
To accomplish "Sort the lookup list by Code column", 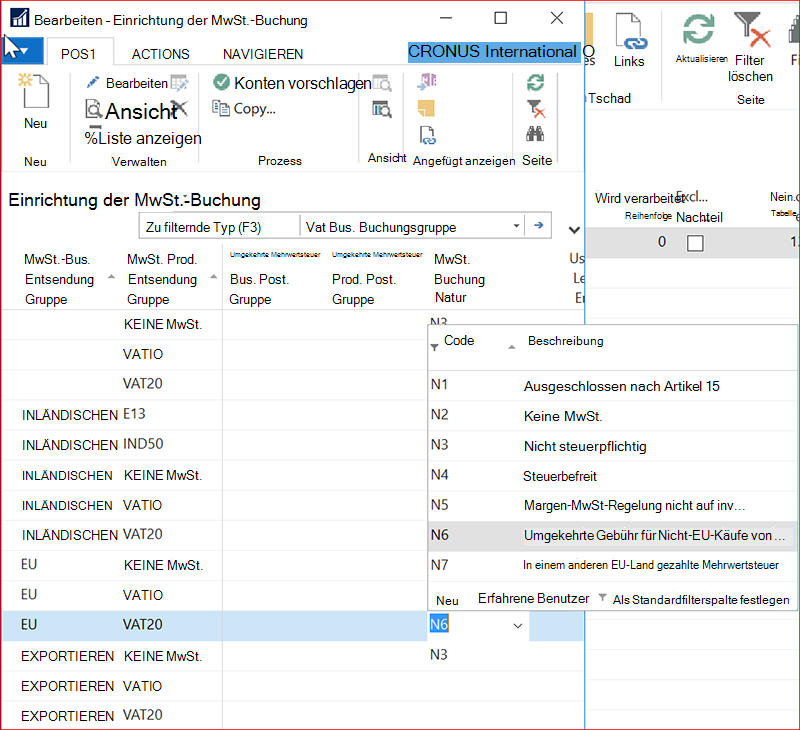I will (459, 340).
